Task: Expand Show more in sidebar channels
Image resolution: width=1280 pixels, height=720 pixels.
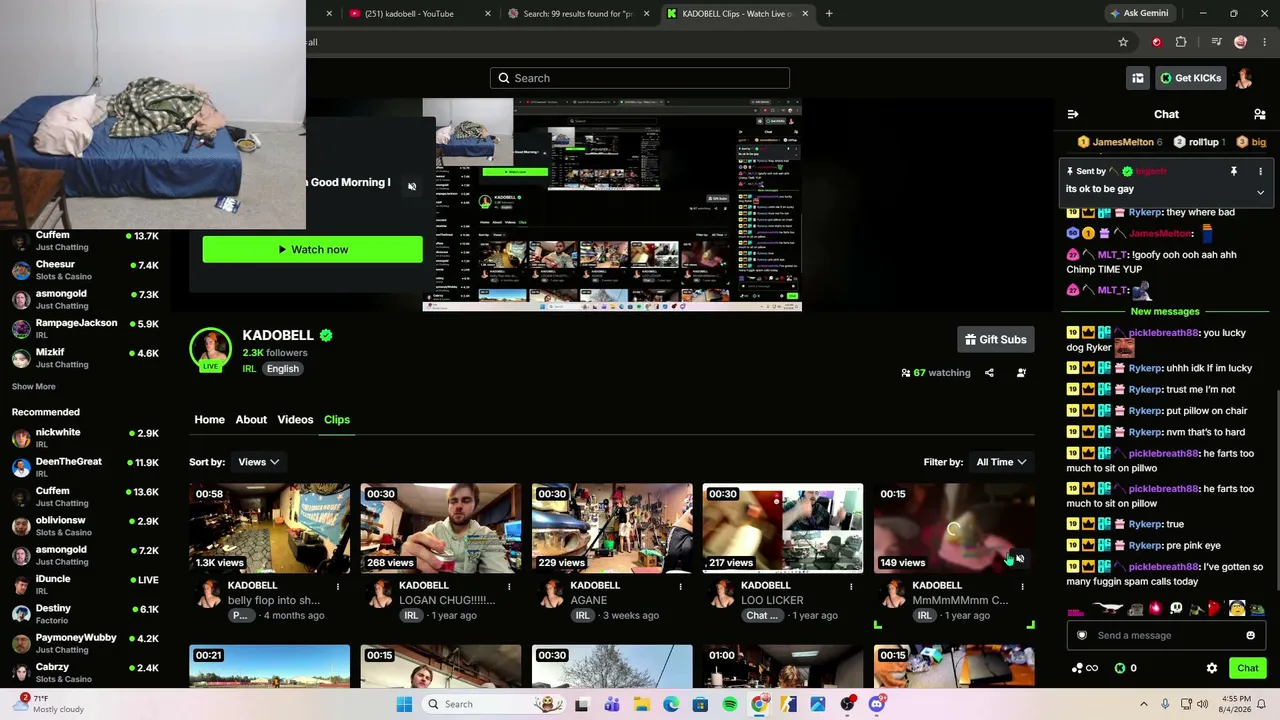Action: (33, 387)
